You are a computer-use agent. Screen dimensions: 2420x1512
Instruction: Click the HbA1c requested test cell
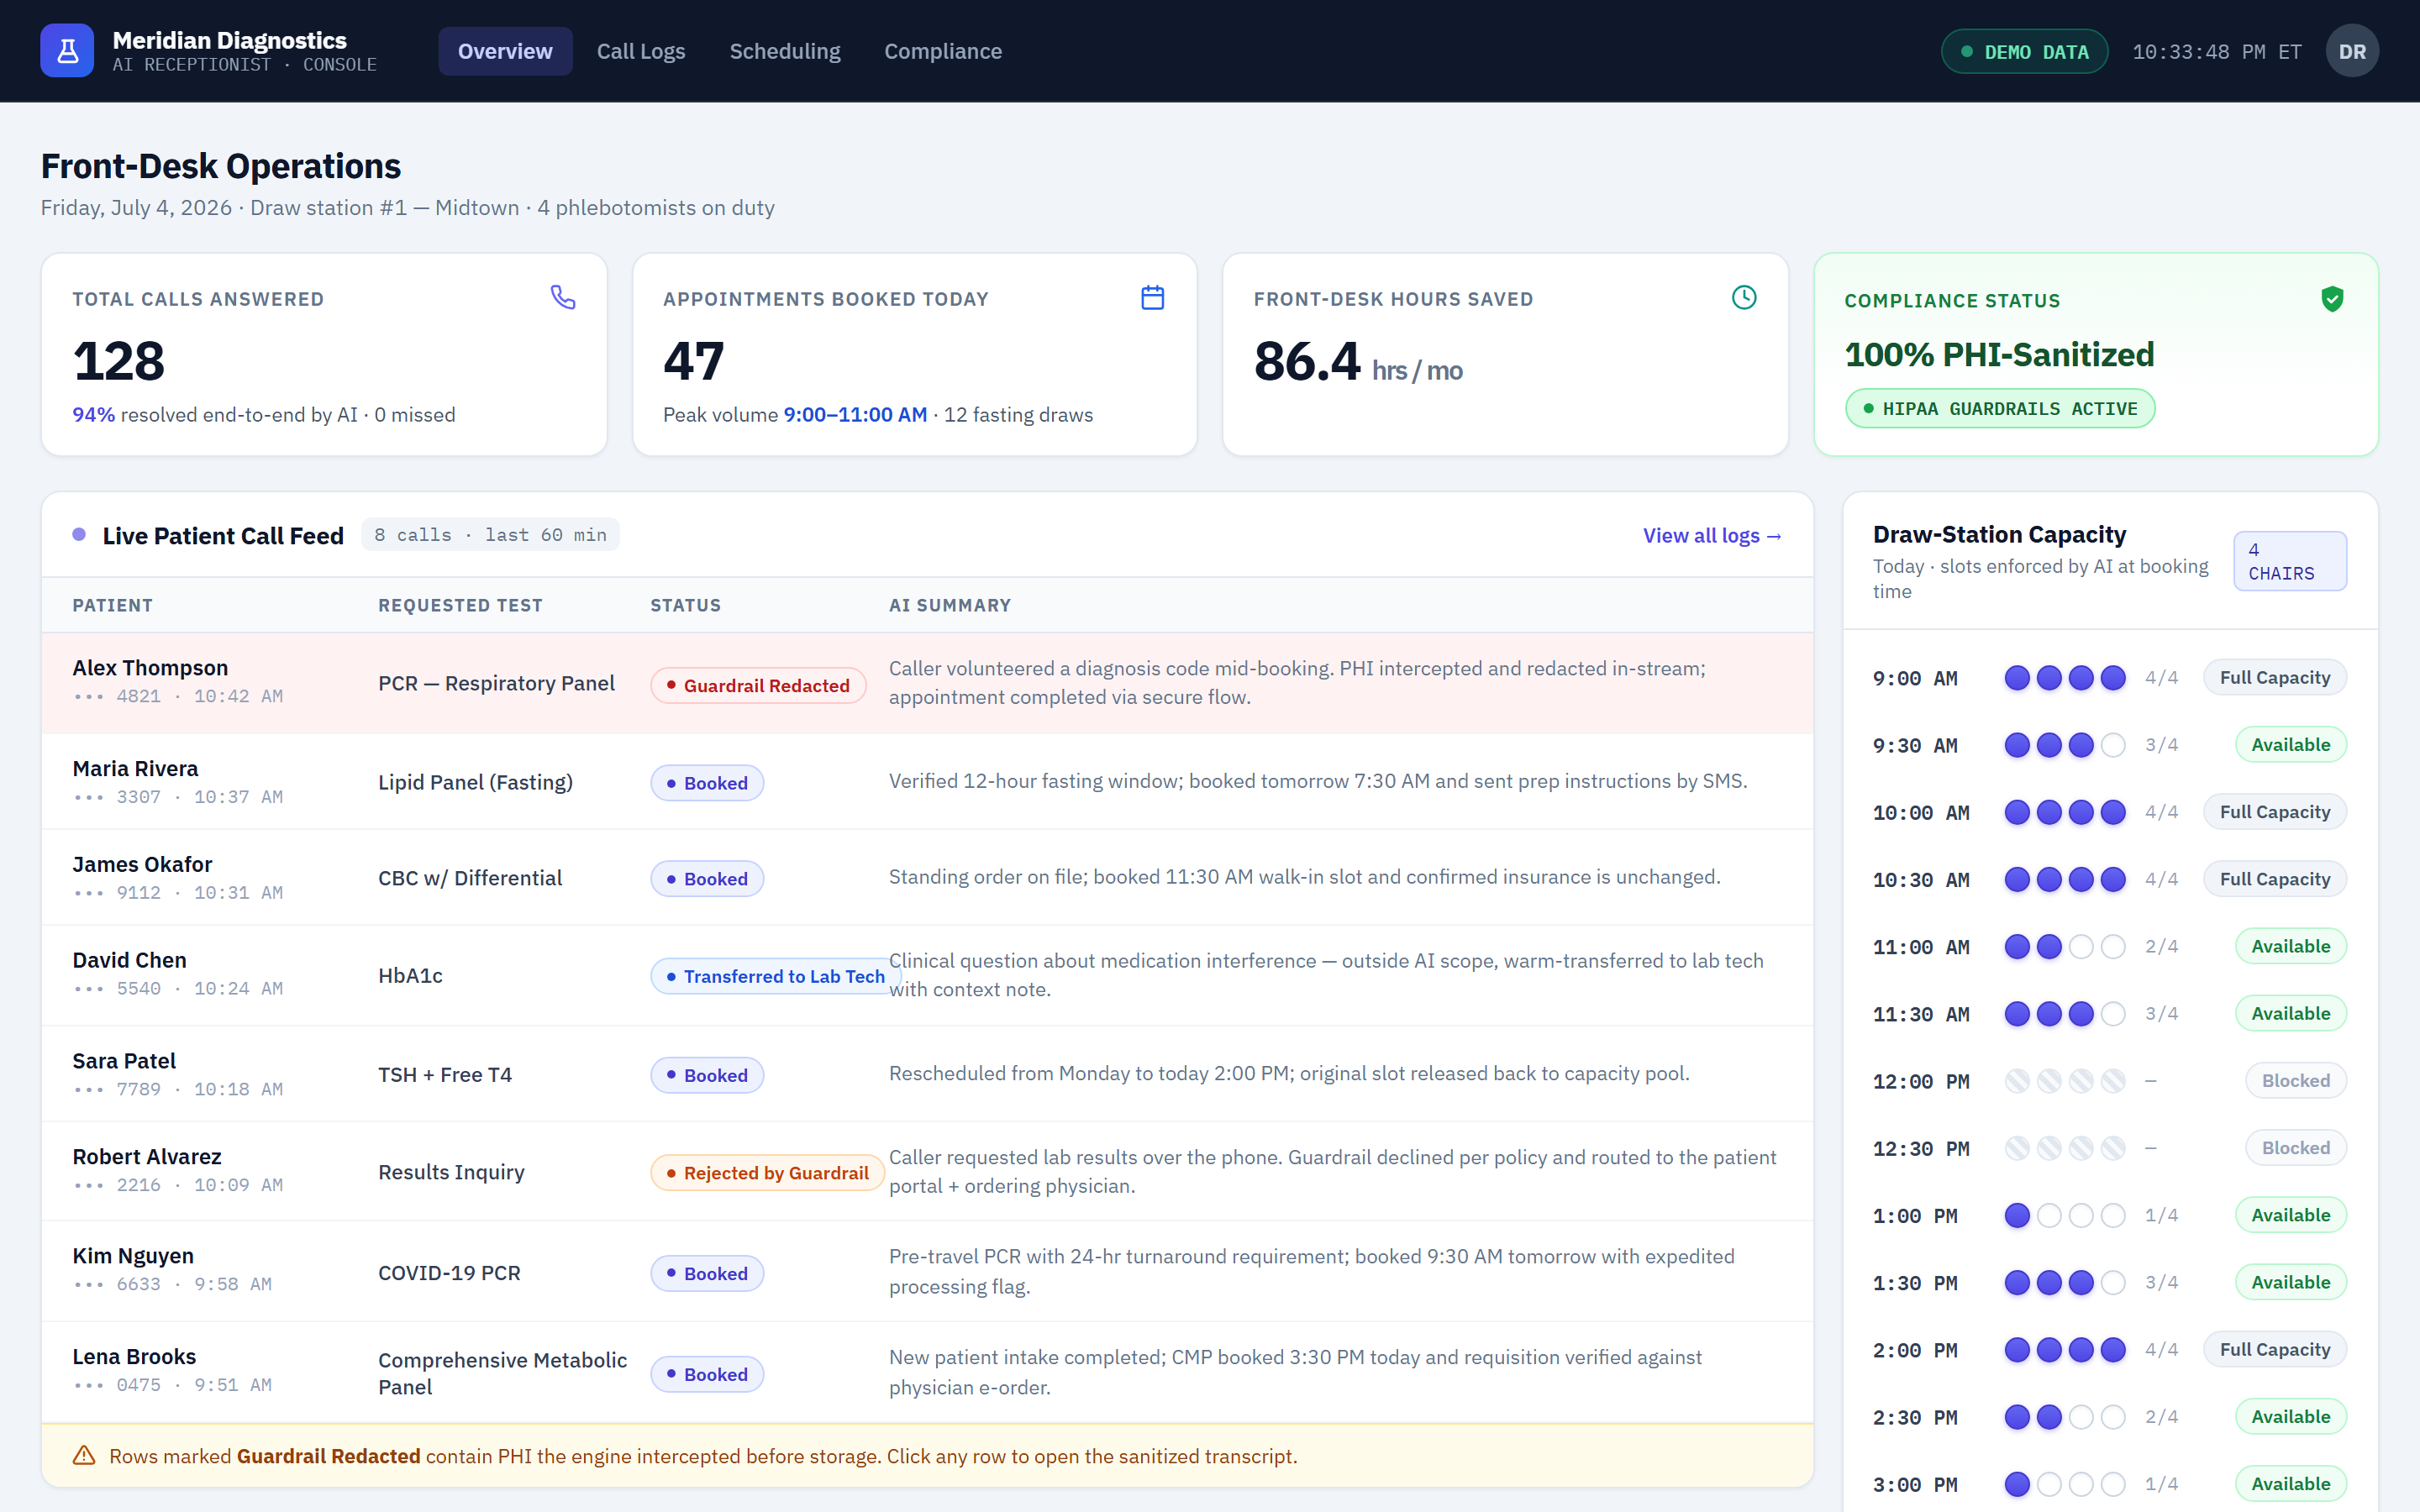pos(410,976)
